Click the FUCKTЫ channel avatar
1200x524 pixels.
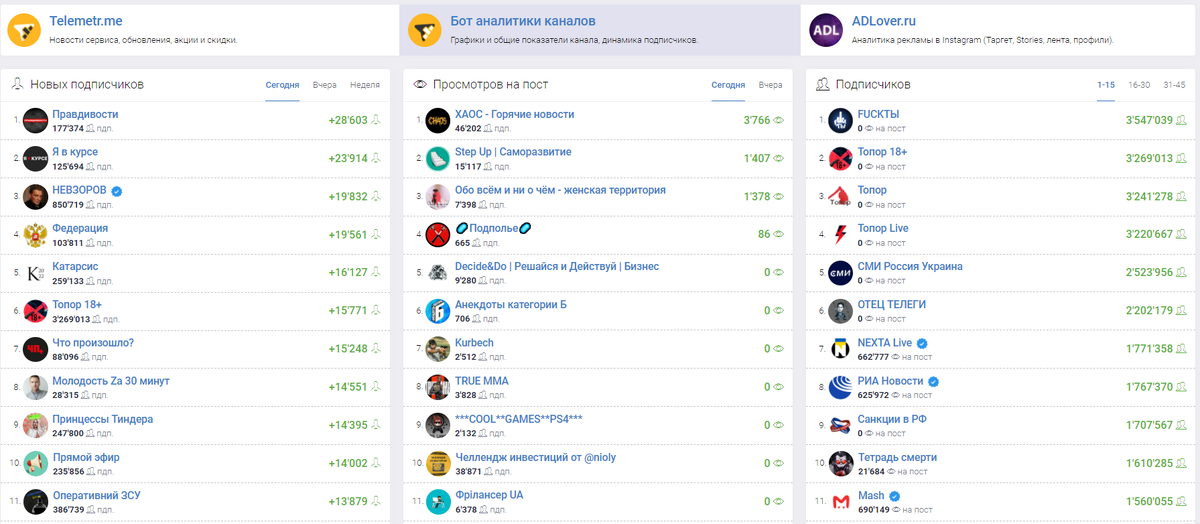coord(841,121)
